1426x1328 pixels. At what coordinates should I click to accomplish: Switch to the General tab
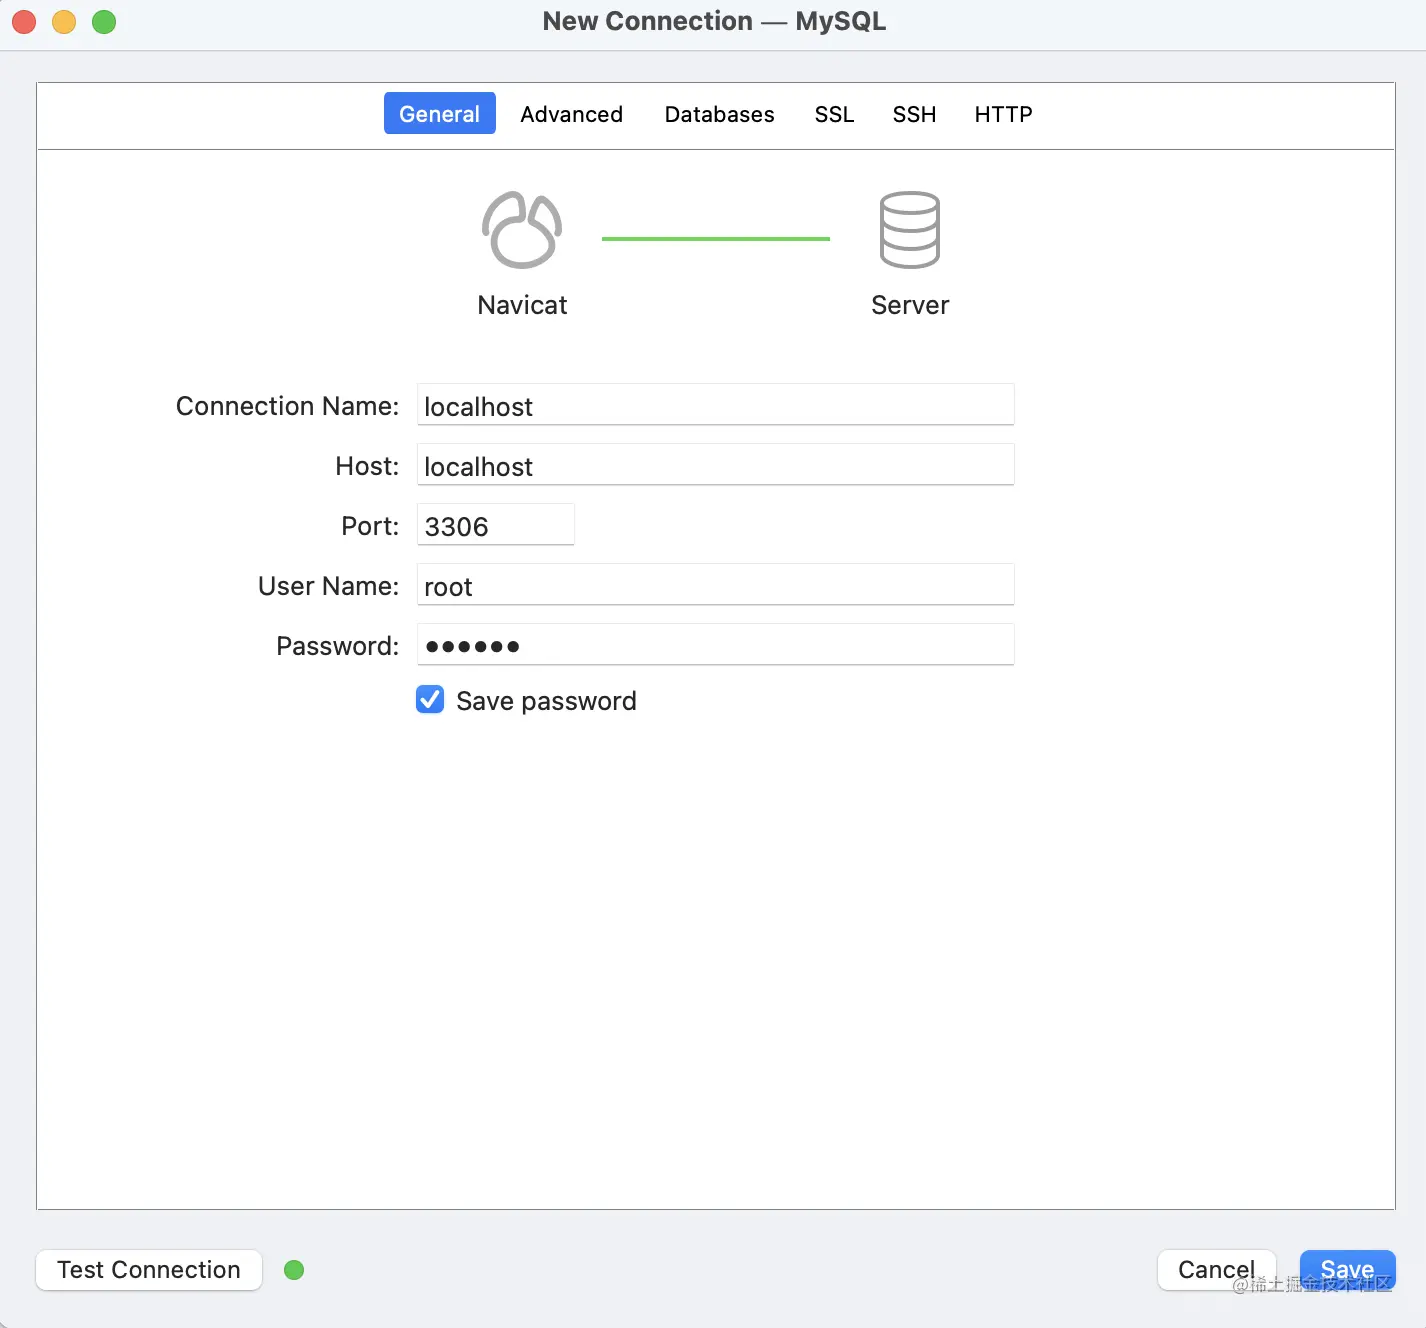pos(440,113)
